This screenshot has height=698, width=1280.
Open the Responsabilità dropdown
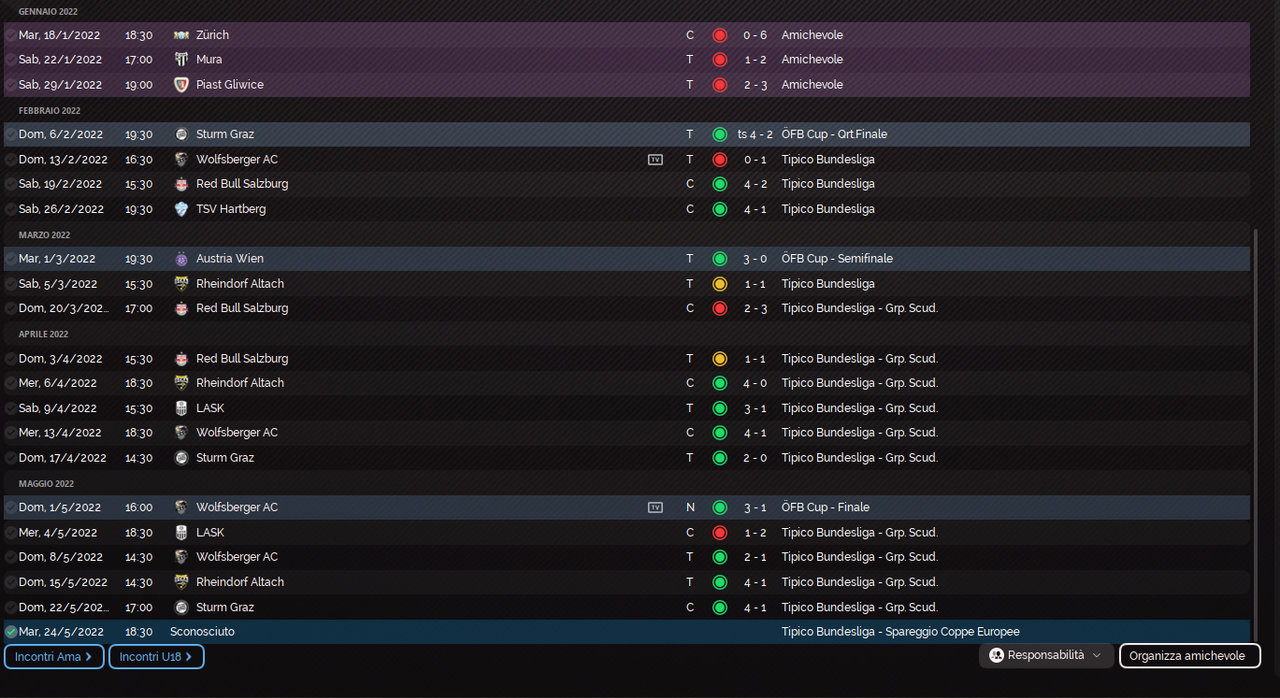[x=1047, y=656]
